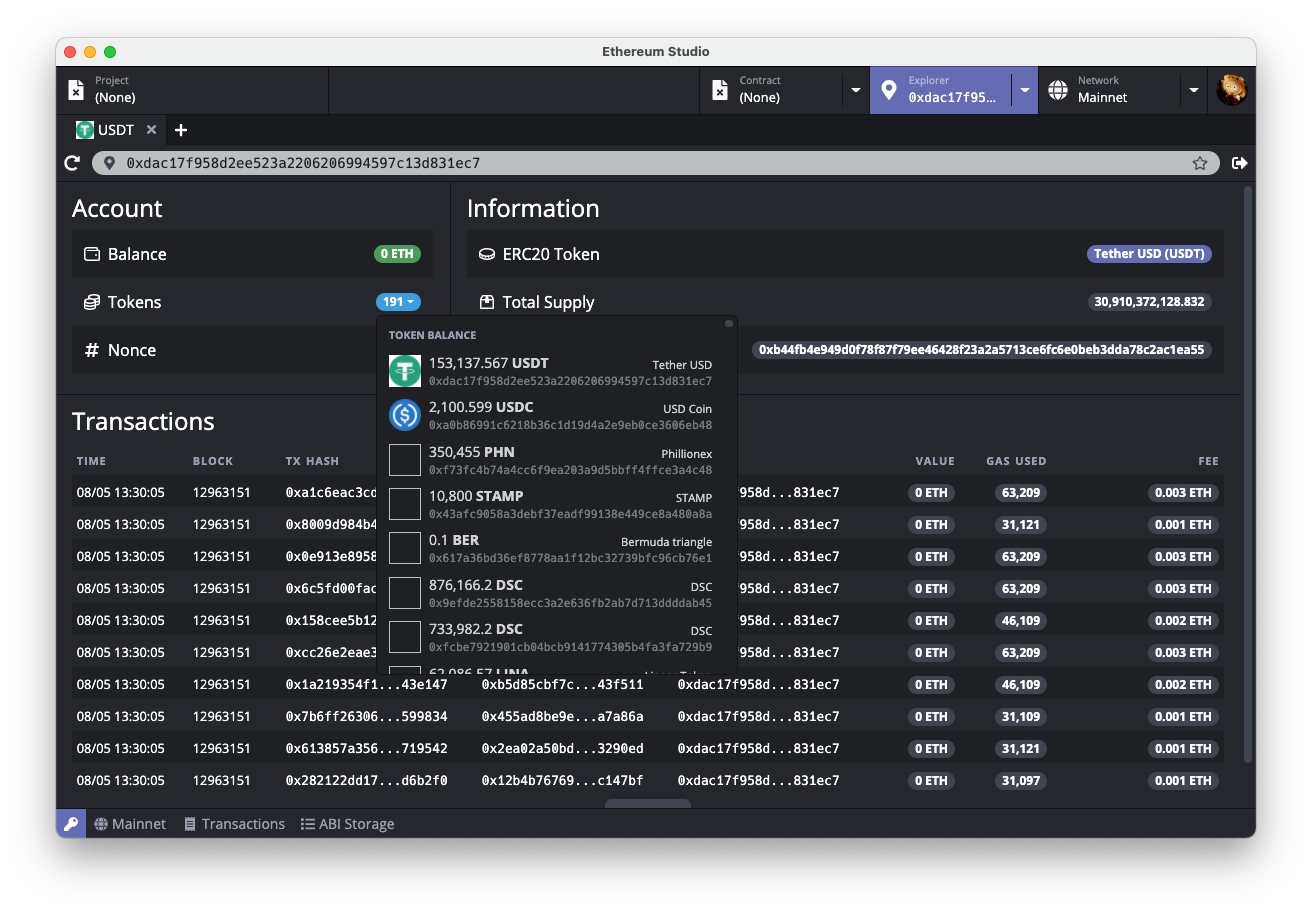Click the key icon in status bar

[71, 824]
